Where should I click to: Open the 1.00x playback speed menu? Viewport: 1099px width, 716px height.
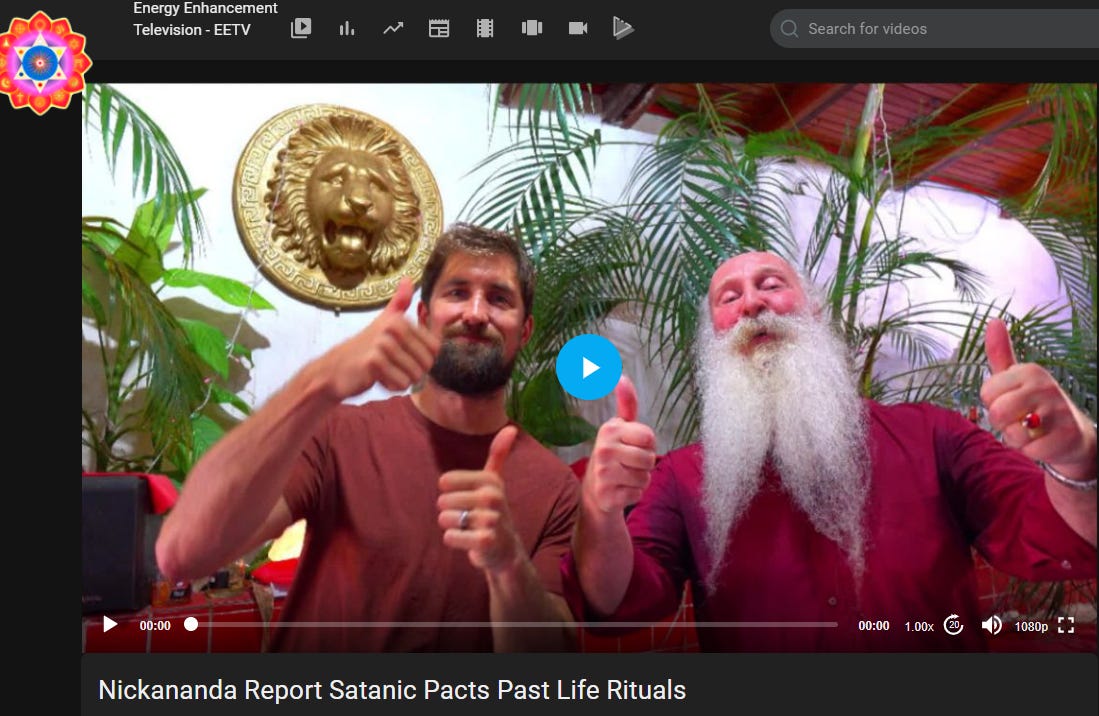tap(919, 626)
